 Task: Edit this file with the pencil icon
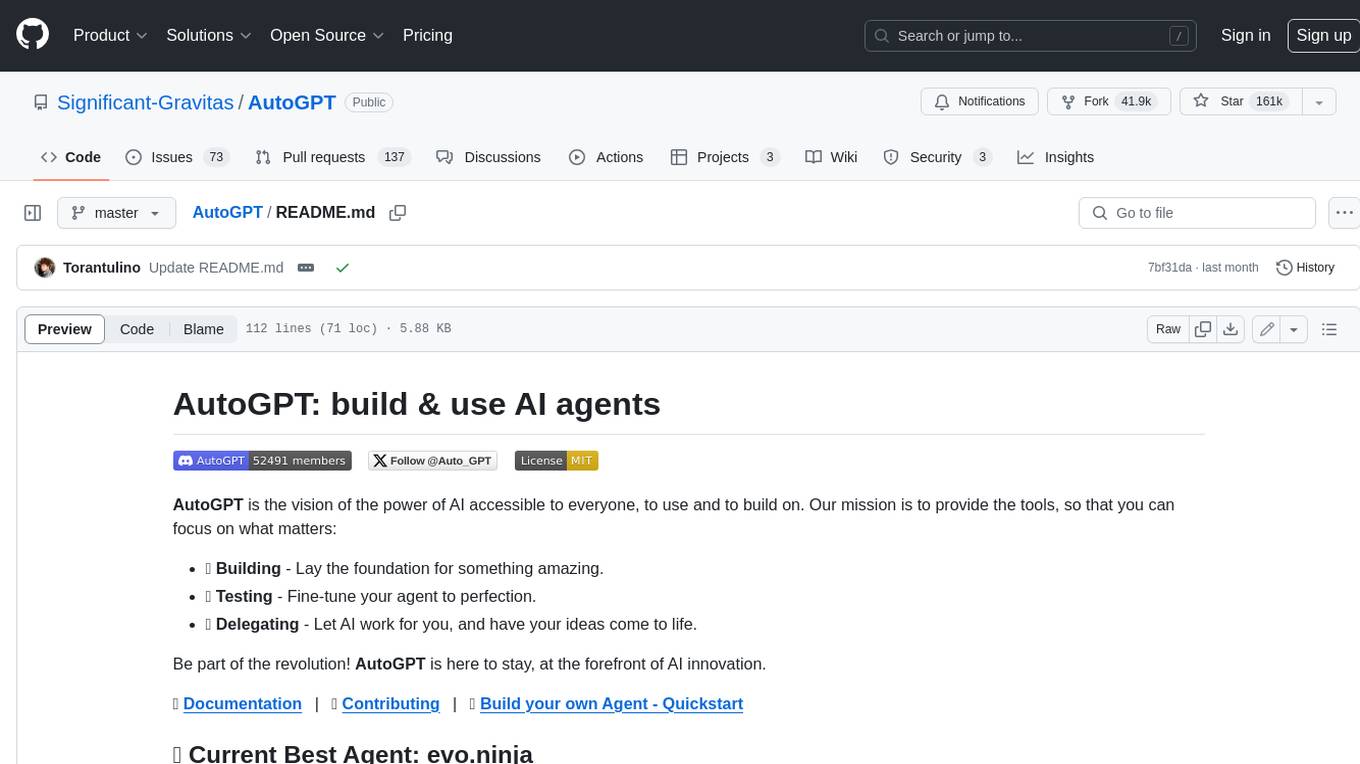(1267, 329)
